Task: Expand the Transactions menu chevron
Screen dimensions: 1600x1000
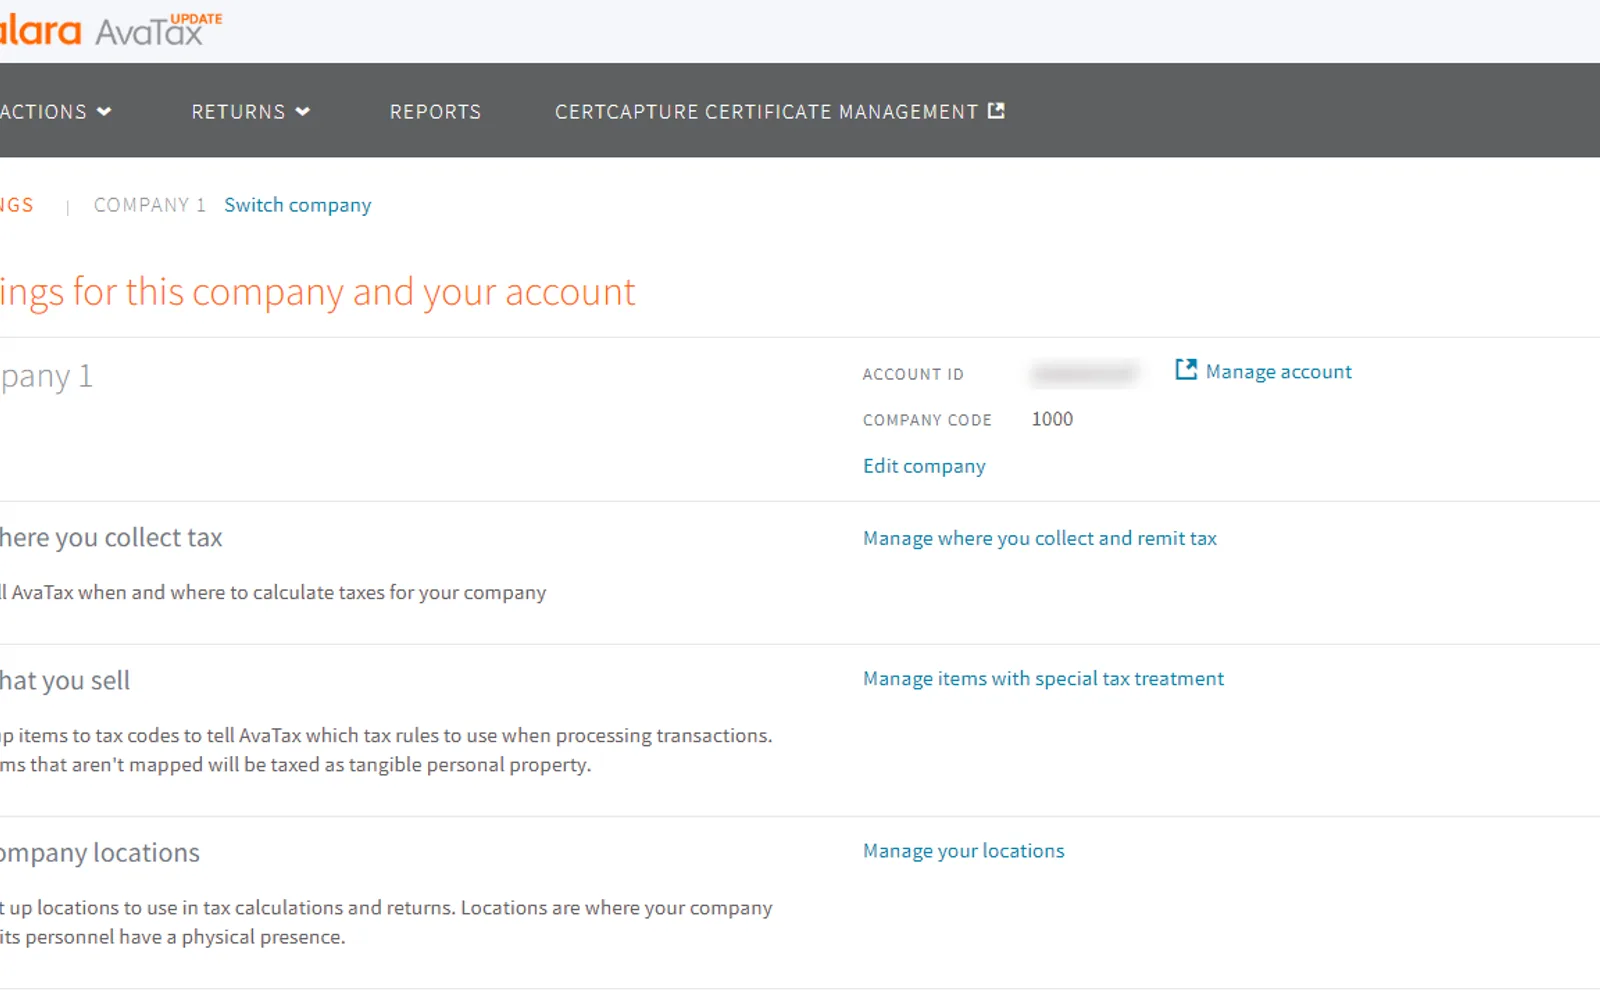Action: coord(104,112)
